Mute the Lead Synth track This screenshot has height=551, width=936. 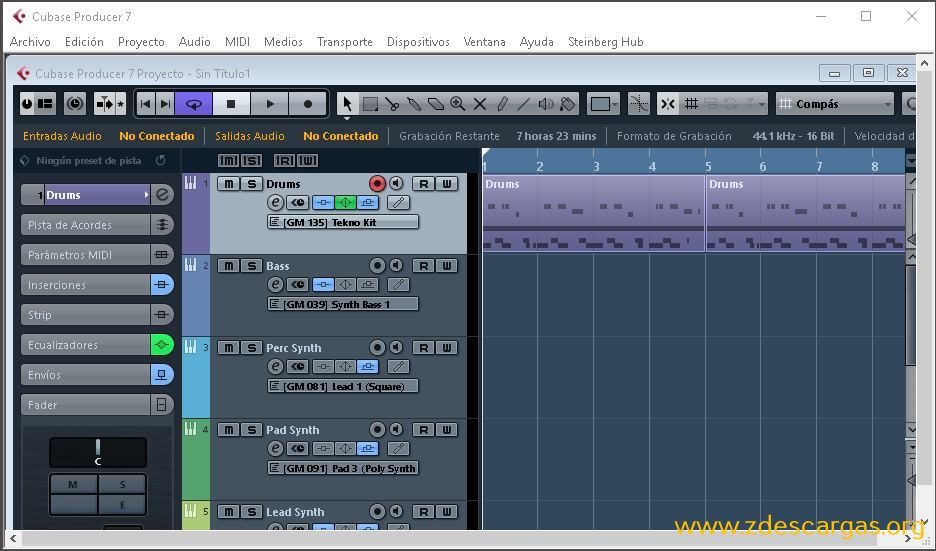[229, 512]
